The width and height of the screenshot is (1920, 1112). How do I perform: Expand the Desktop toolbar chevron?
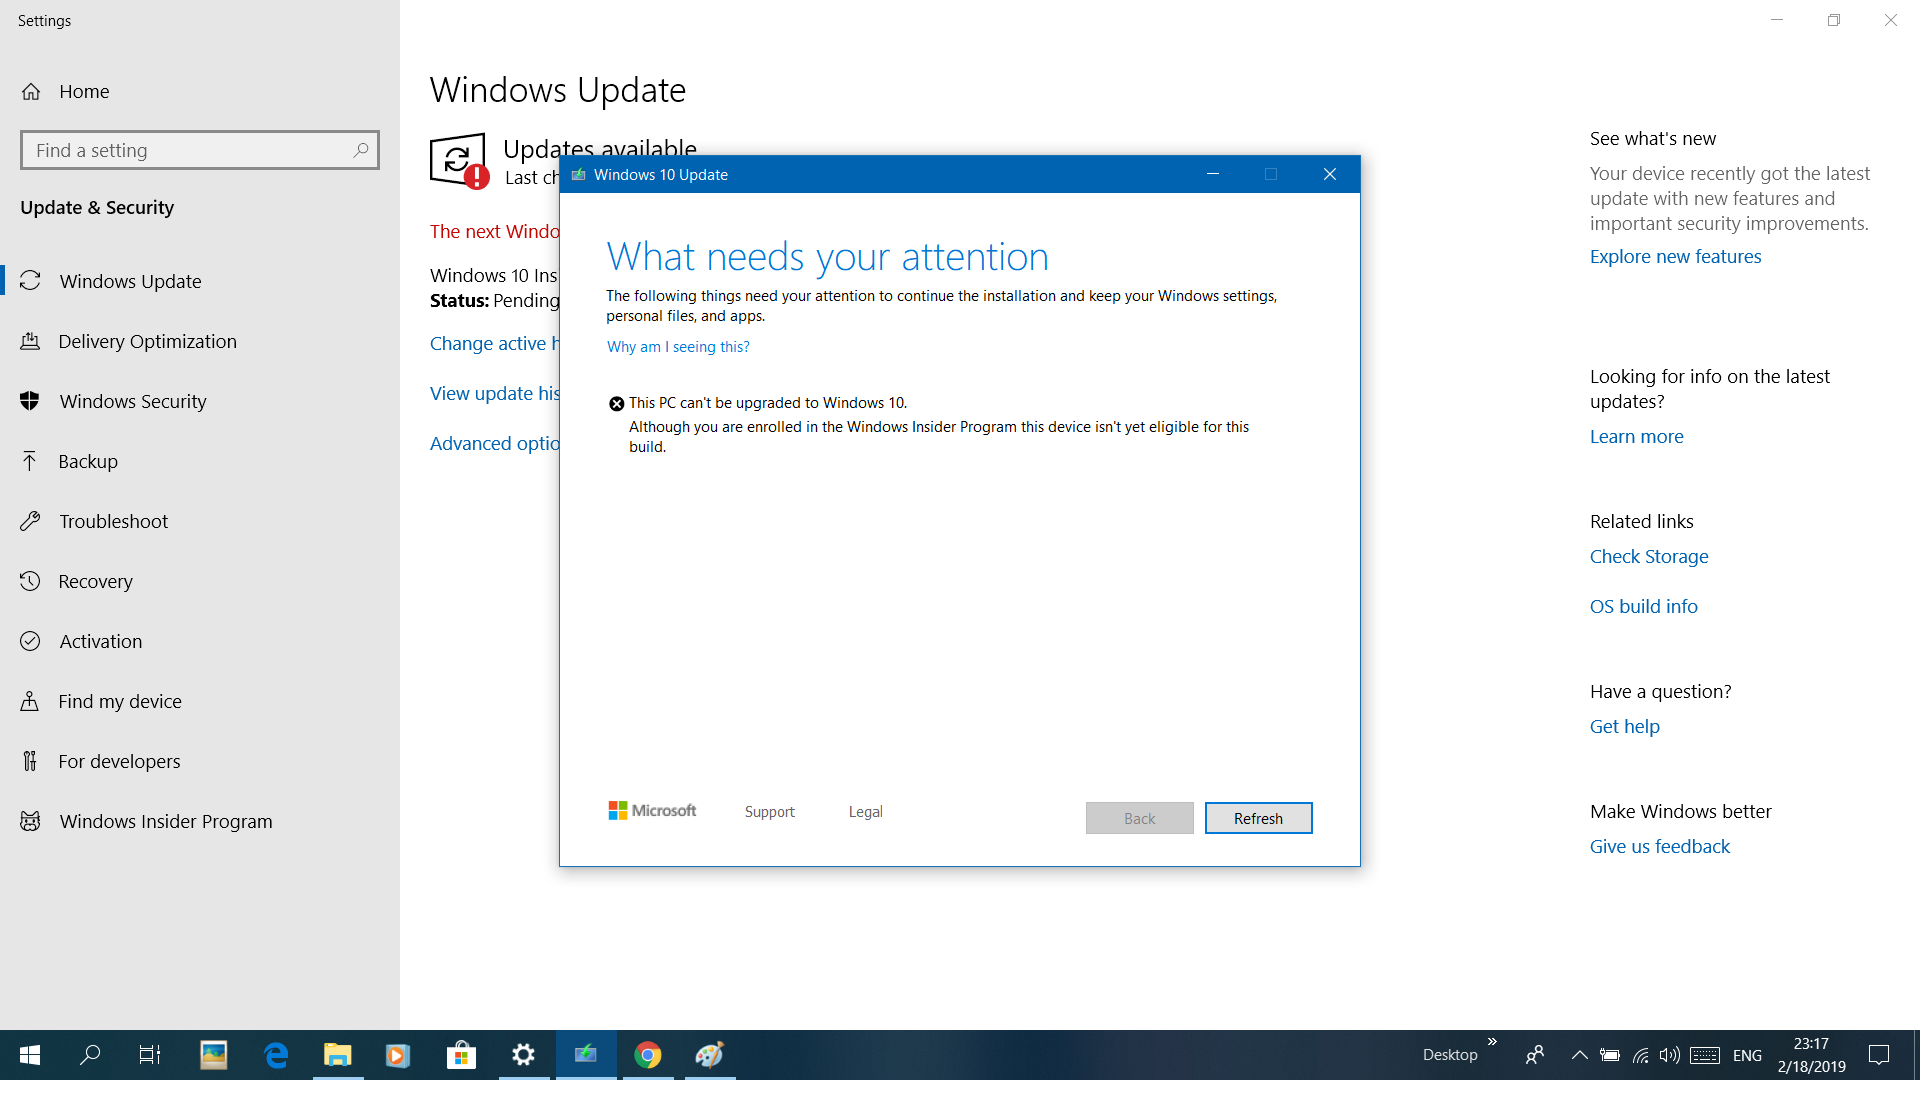click(x=1492, y=1042)
